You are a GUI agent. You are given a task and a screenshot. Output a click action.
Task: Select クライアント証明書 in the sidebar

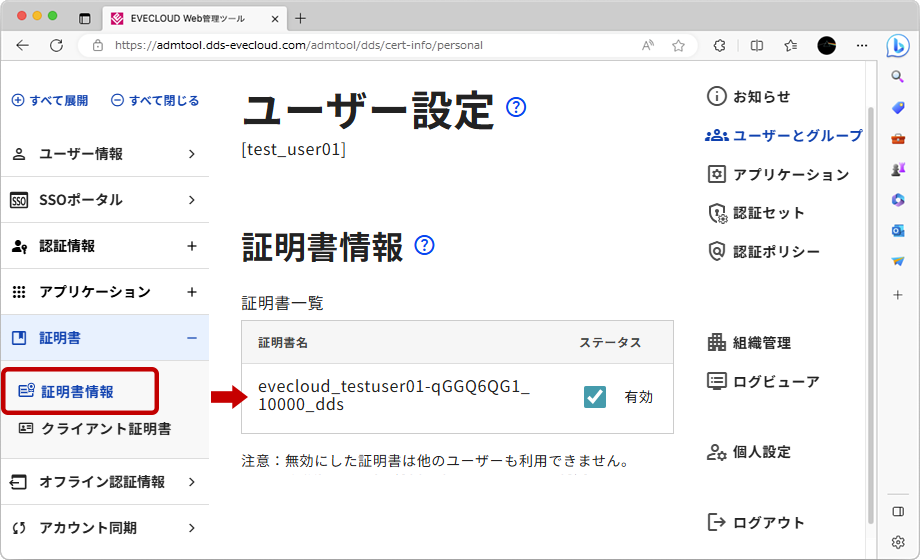point(104,429)
